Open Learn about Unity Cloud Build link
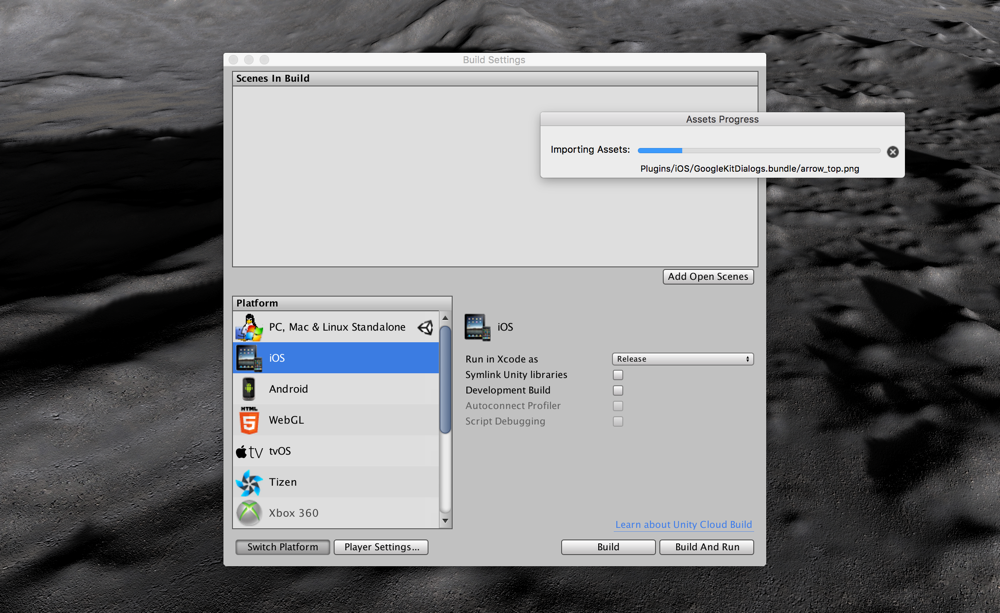The width and height of the screenshot is (1000, 613). [684, 524]
